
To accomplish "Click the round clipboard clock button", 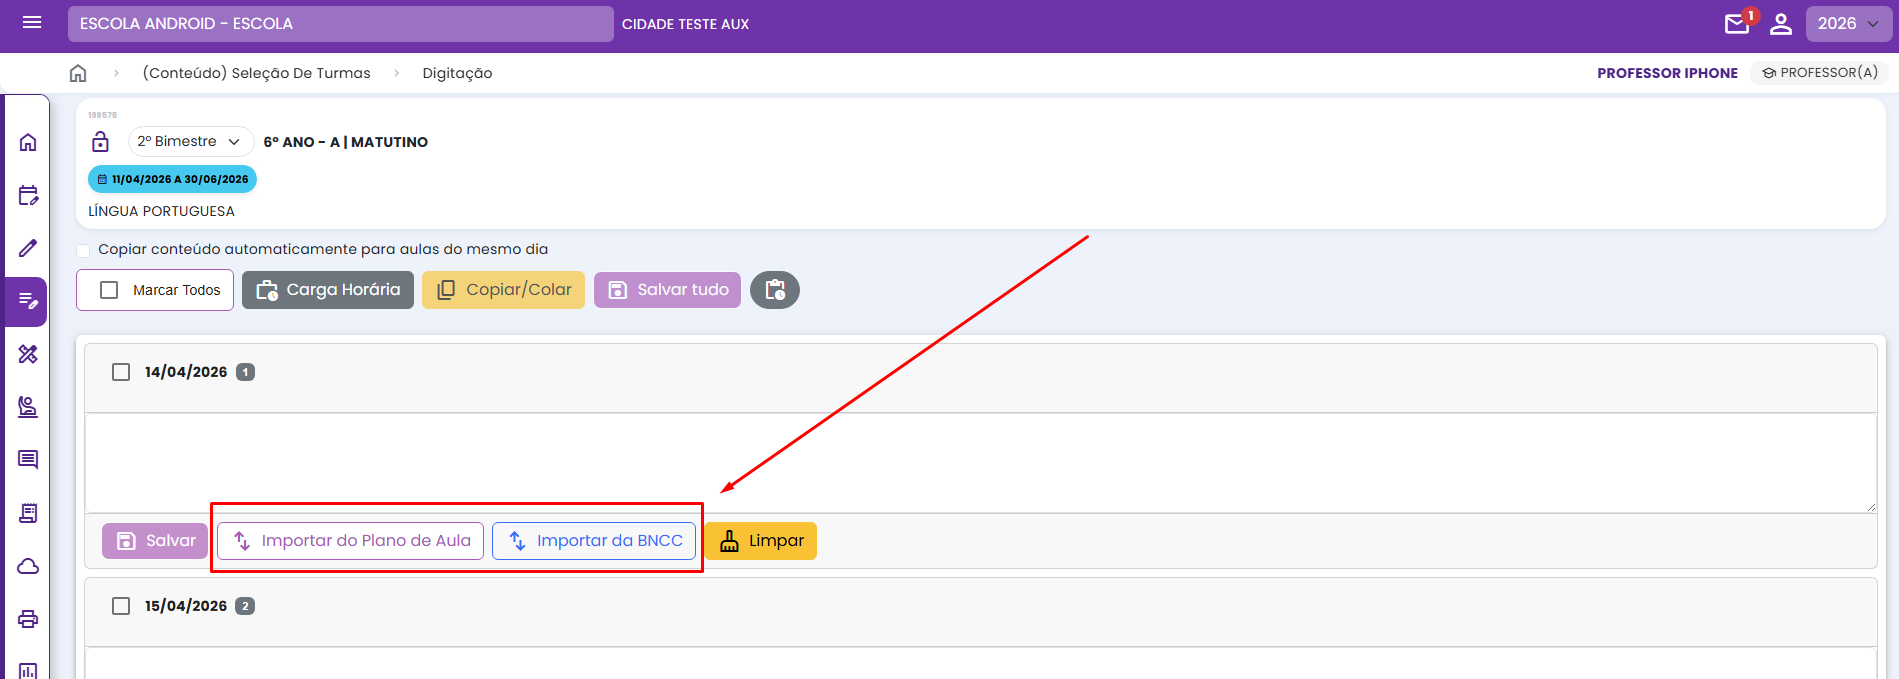I will [x=774, y=290].
